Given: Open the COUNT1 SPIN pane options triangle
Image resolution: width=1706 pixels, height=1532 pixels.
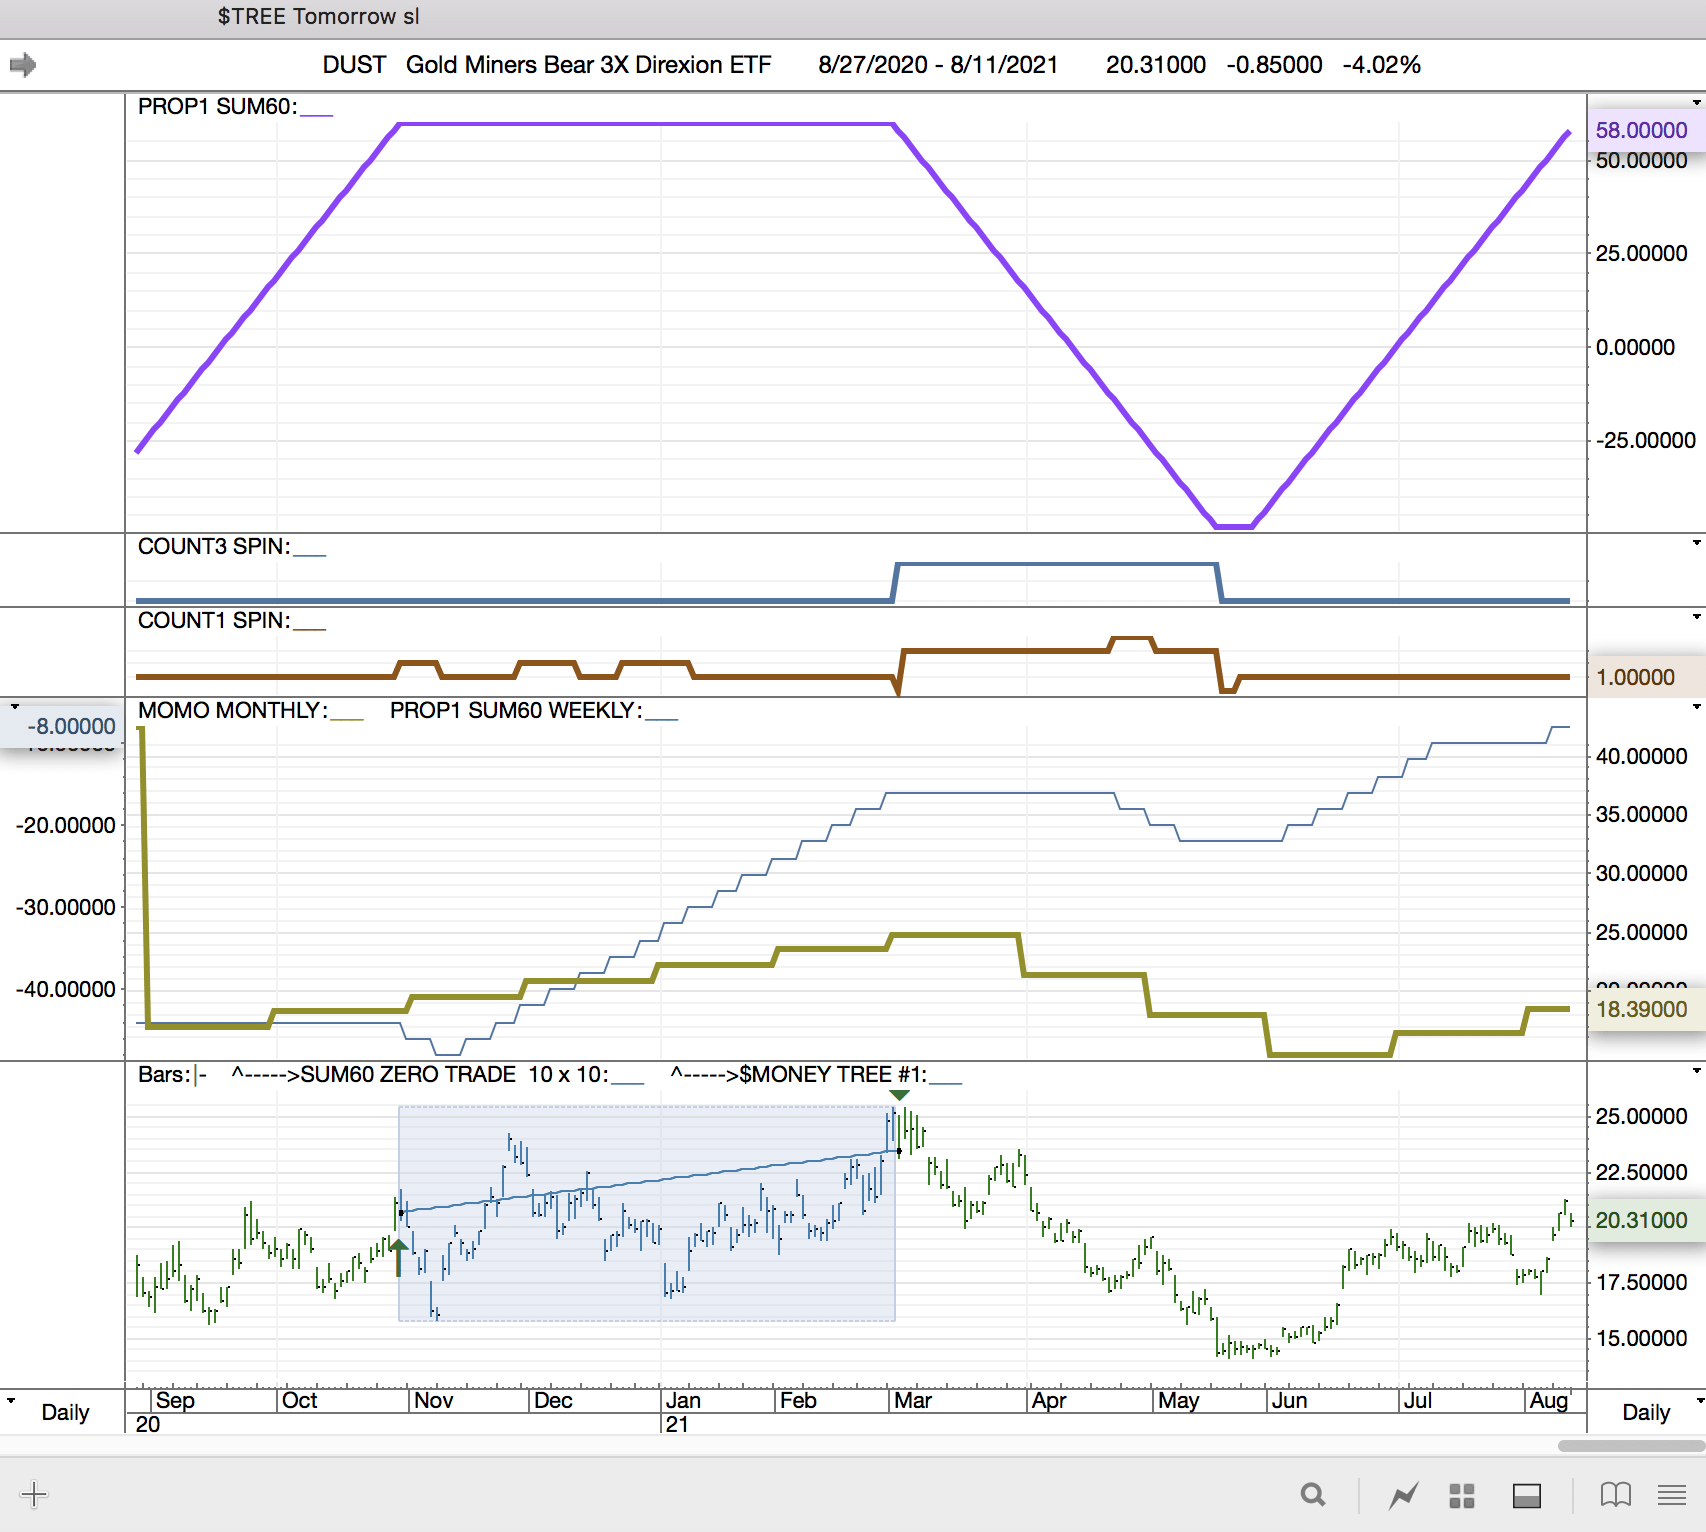Looking at the screenshot, I should (1697, 617).
